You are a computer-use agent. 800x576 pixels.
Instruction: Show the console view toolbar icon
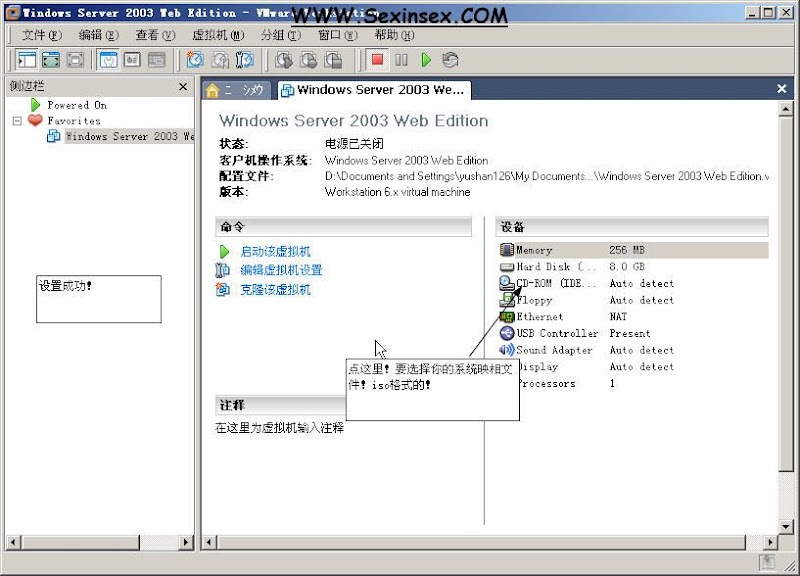coord(132,60)
